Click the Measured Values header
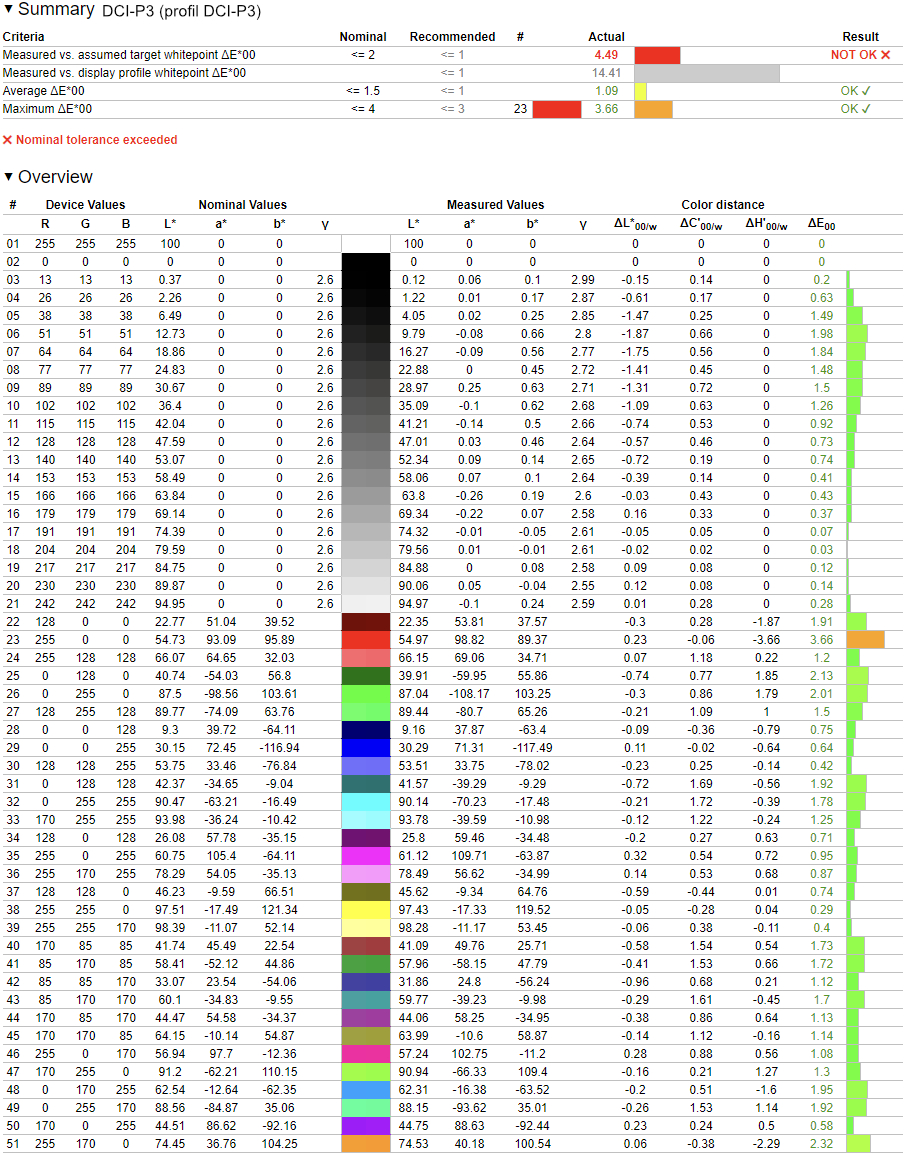Screen dimensions: 905x1155 click(x=496, y=205)
